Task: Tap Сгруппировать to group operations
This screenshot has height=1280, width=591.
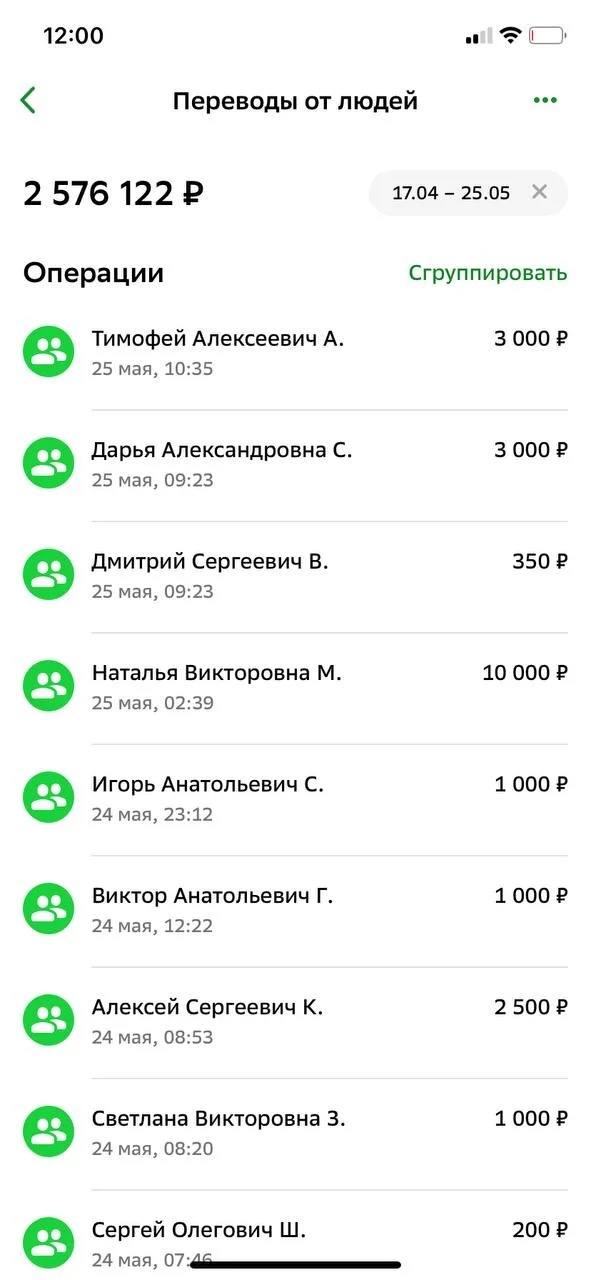Action: pyautogui.click(x=488, y=271)
